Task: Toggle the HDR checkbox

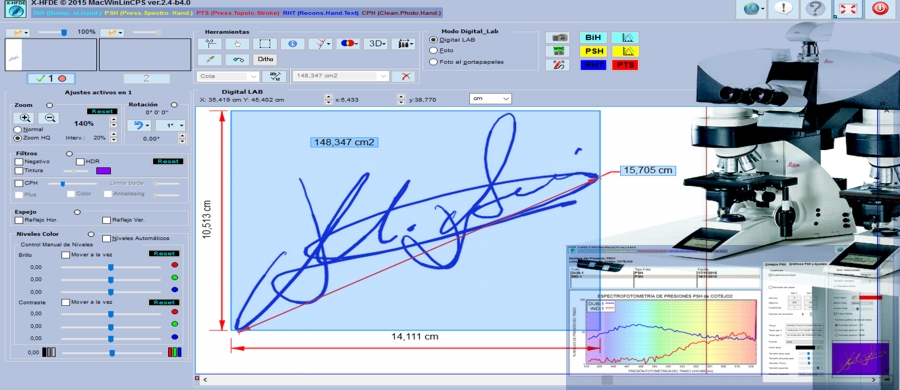Action: coord(80,162)
